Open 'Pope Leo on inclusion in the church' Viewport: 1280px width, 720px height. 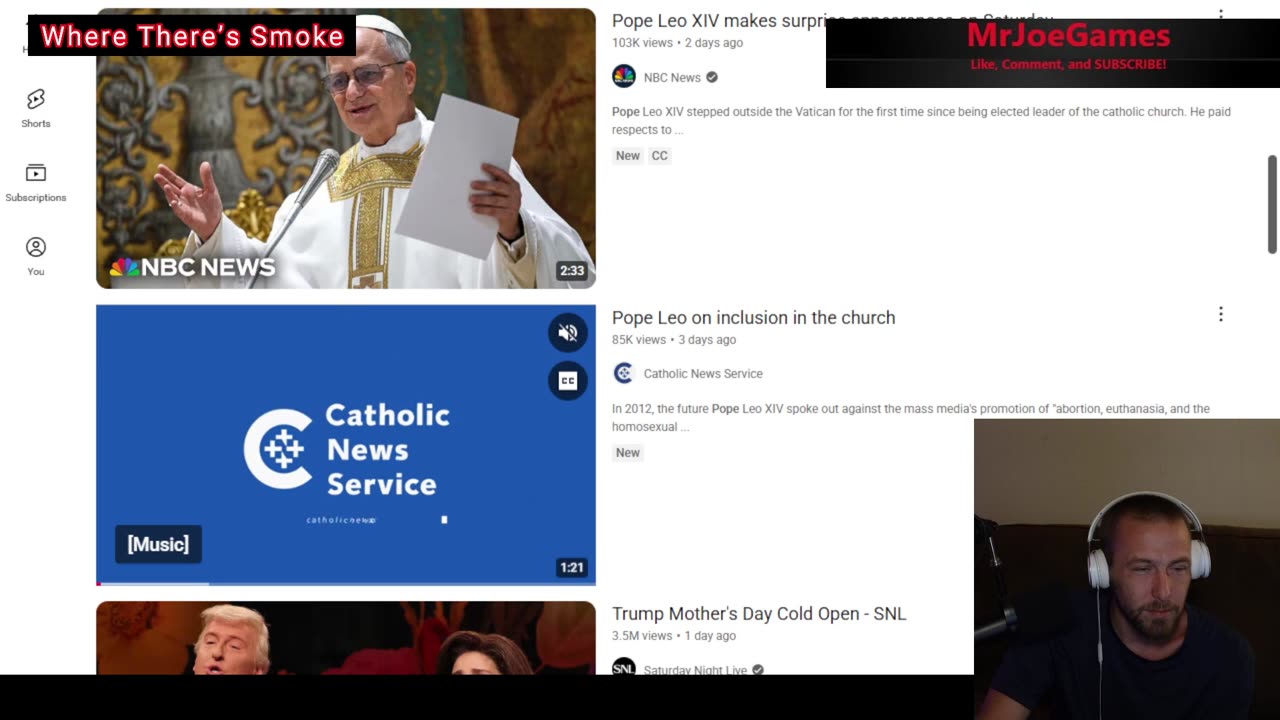[x=753, y=317]
